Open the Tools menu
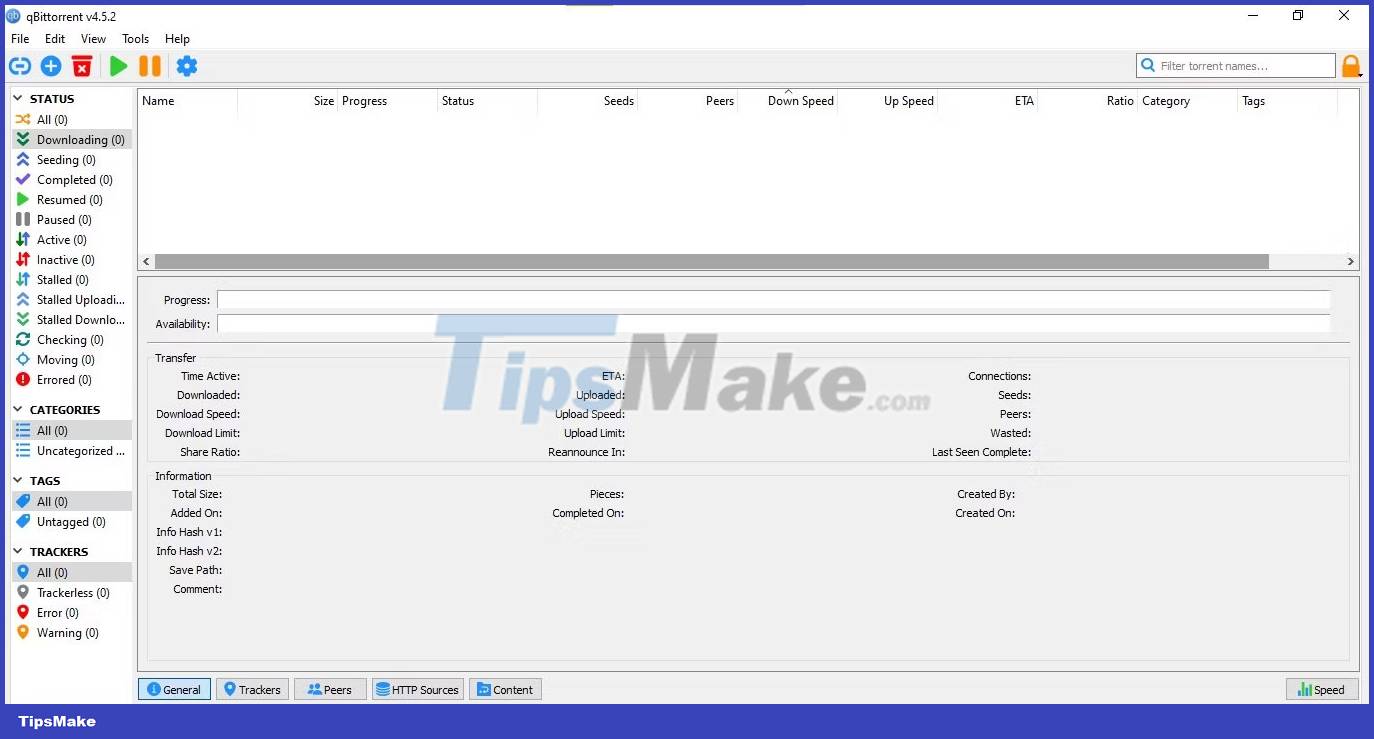The height and width of the screenshot is (739, 1374). (135, 39)
